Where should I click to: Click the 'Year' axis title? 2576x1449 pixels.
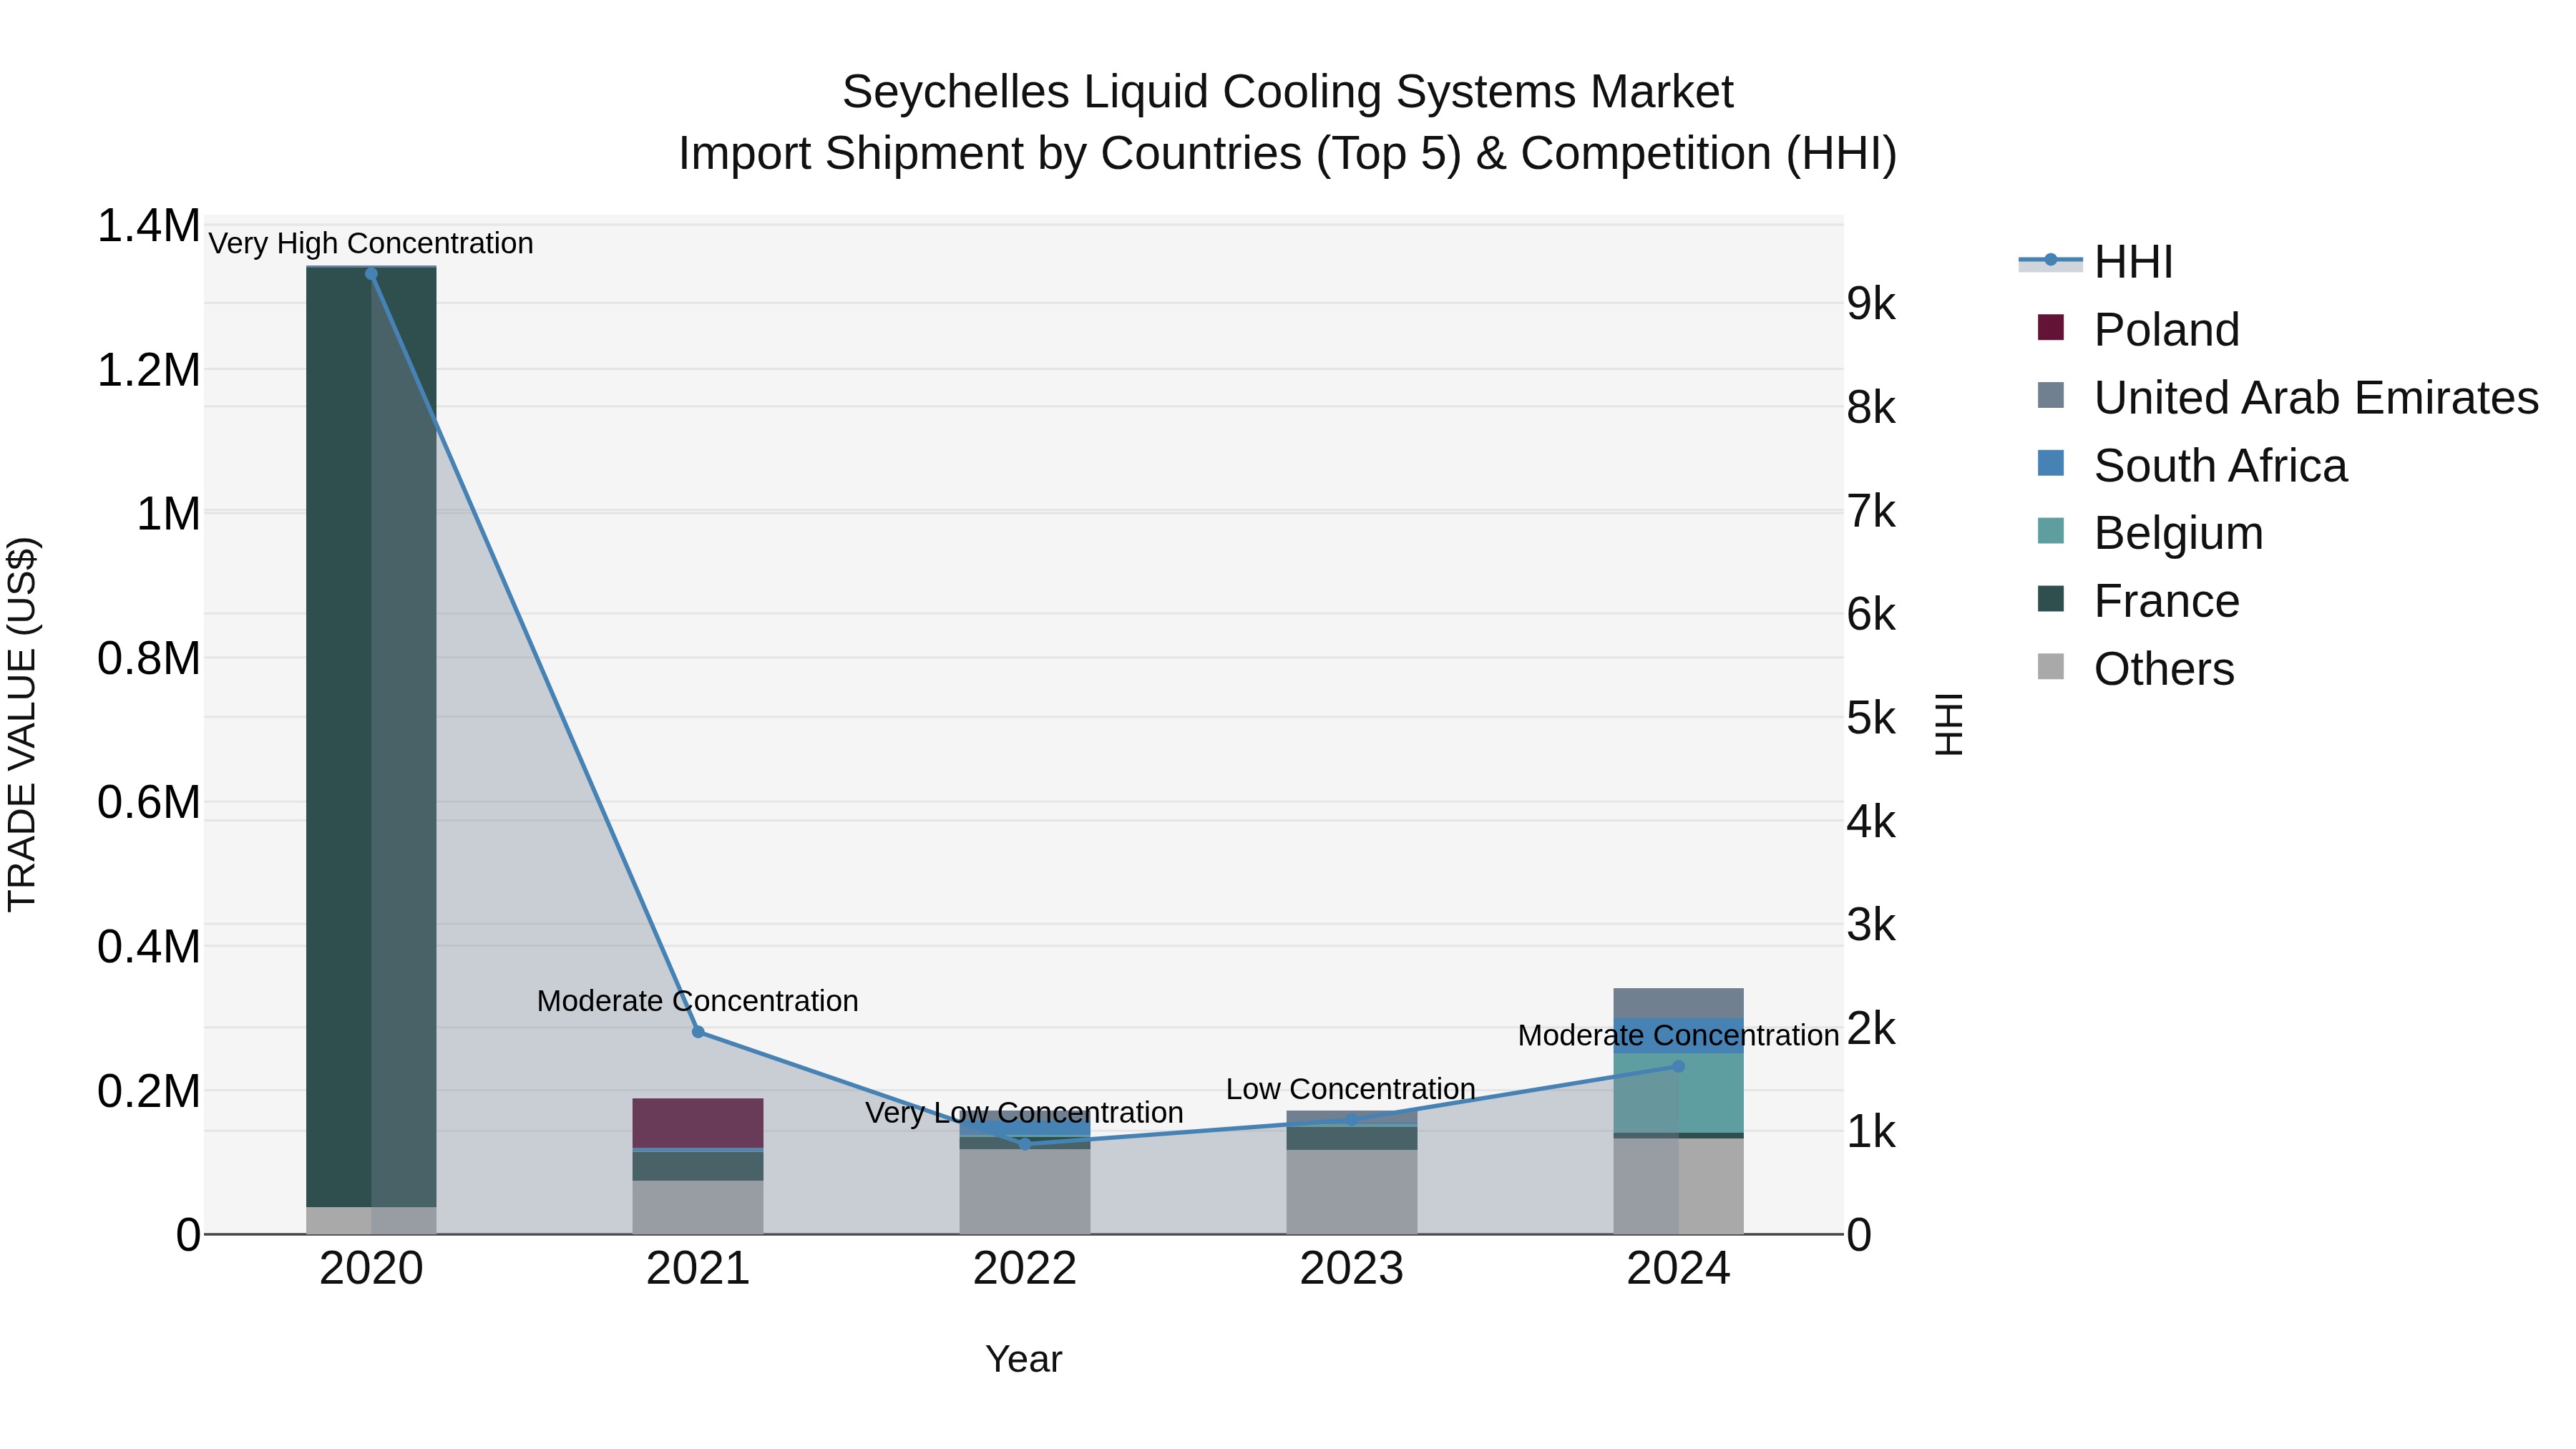tap(1024, 1359)
